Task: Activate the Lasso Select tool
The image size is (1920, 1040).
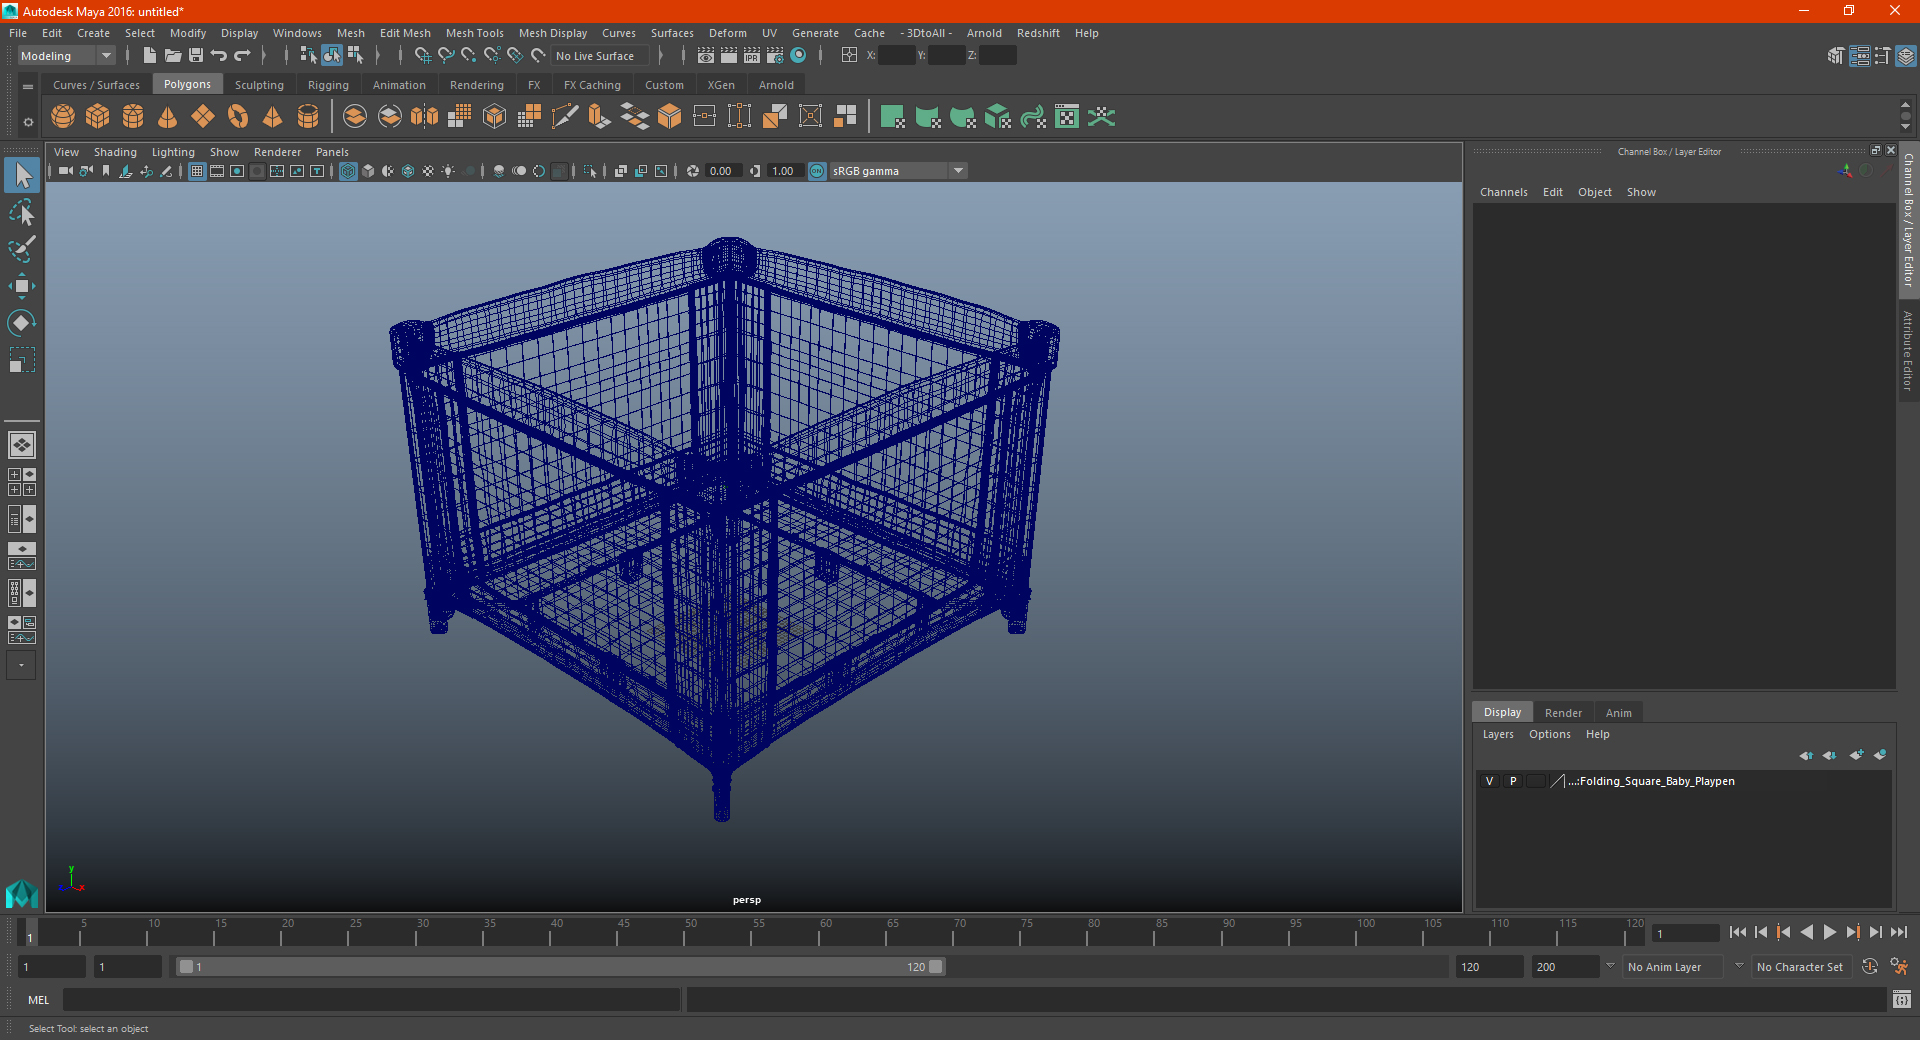Action: tap(22, 213)
